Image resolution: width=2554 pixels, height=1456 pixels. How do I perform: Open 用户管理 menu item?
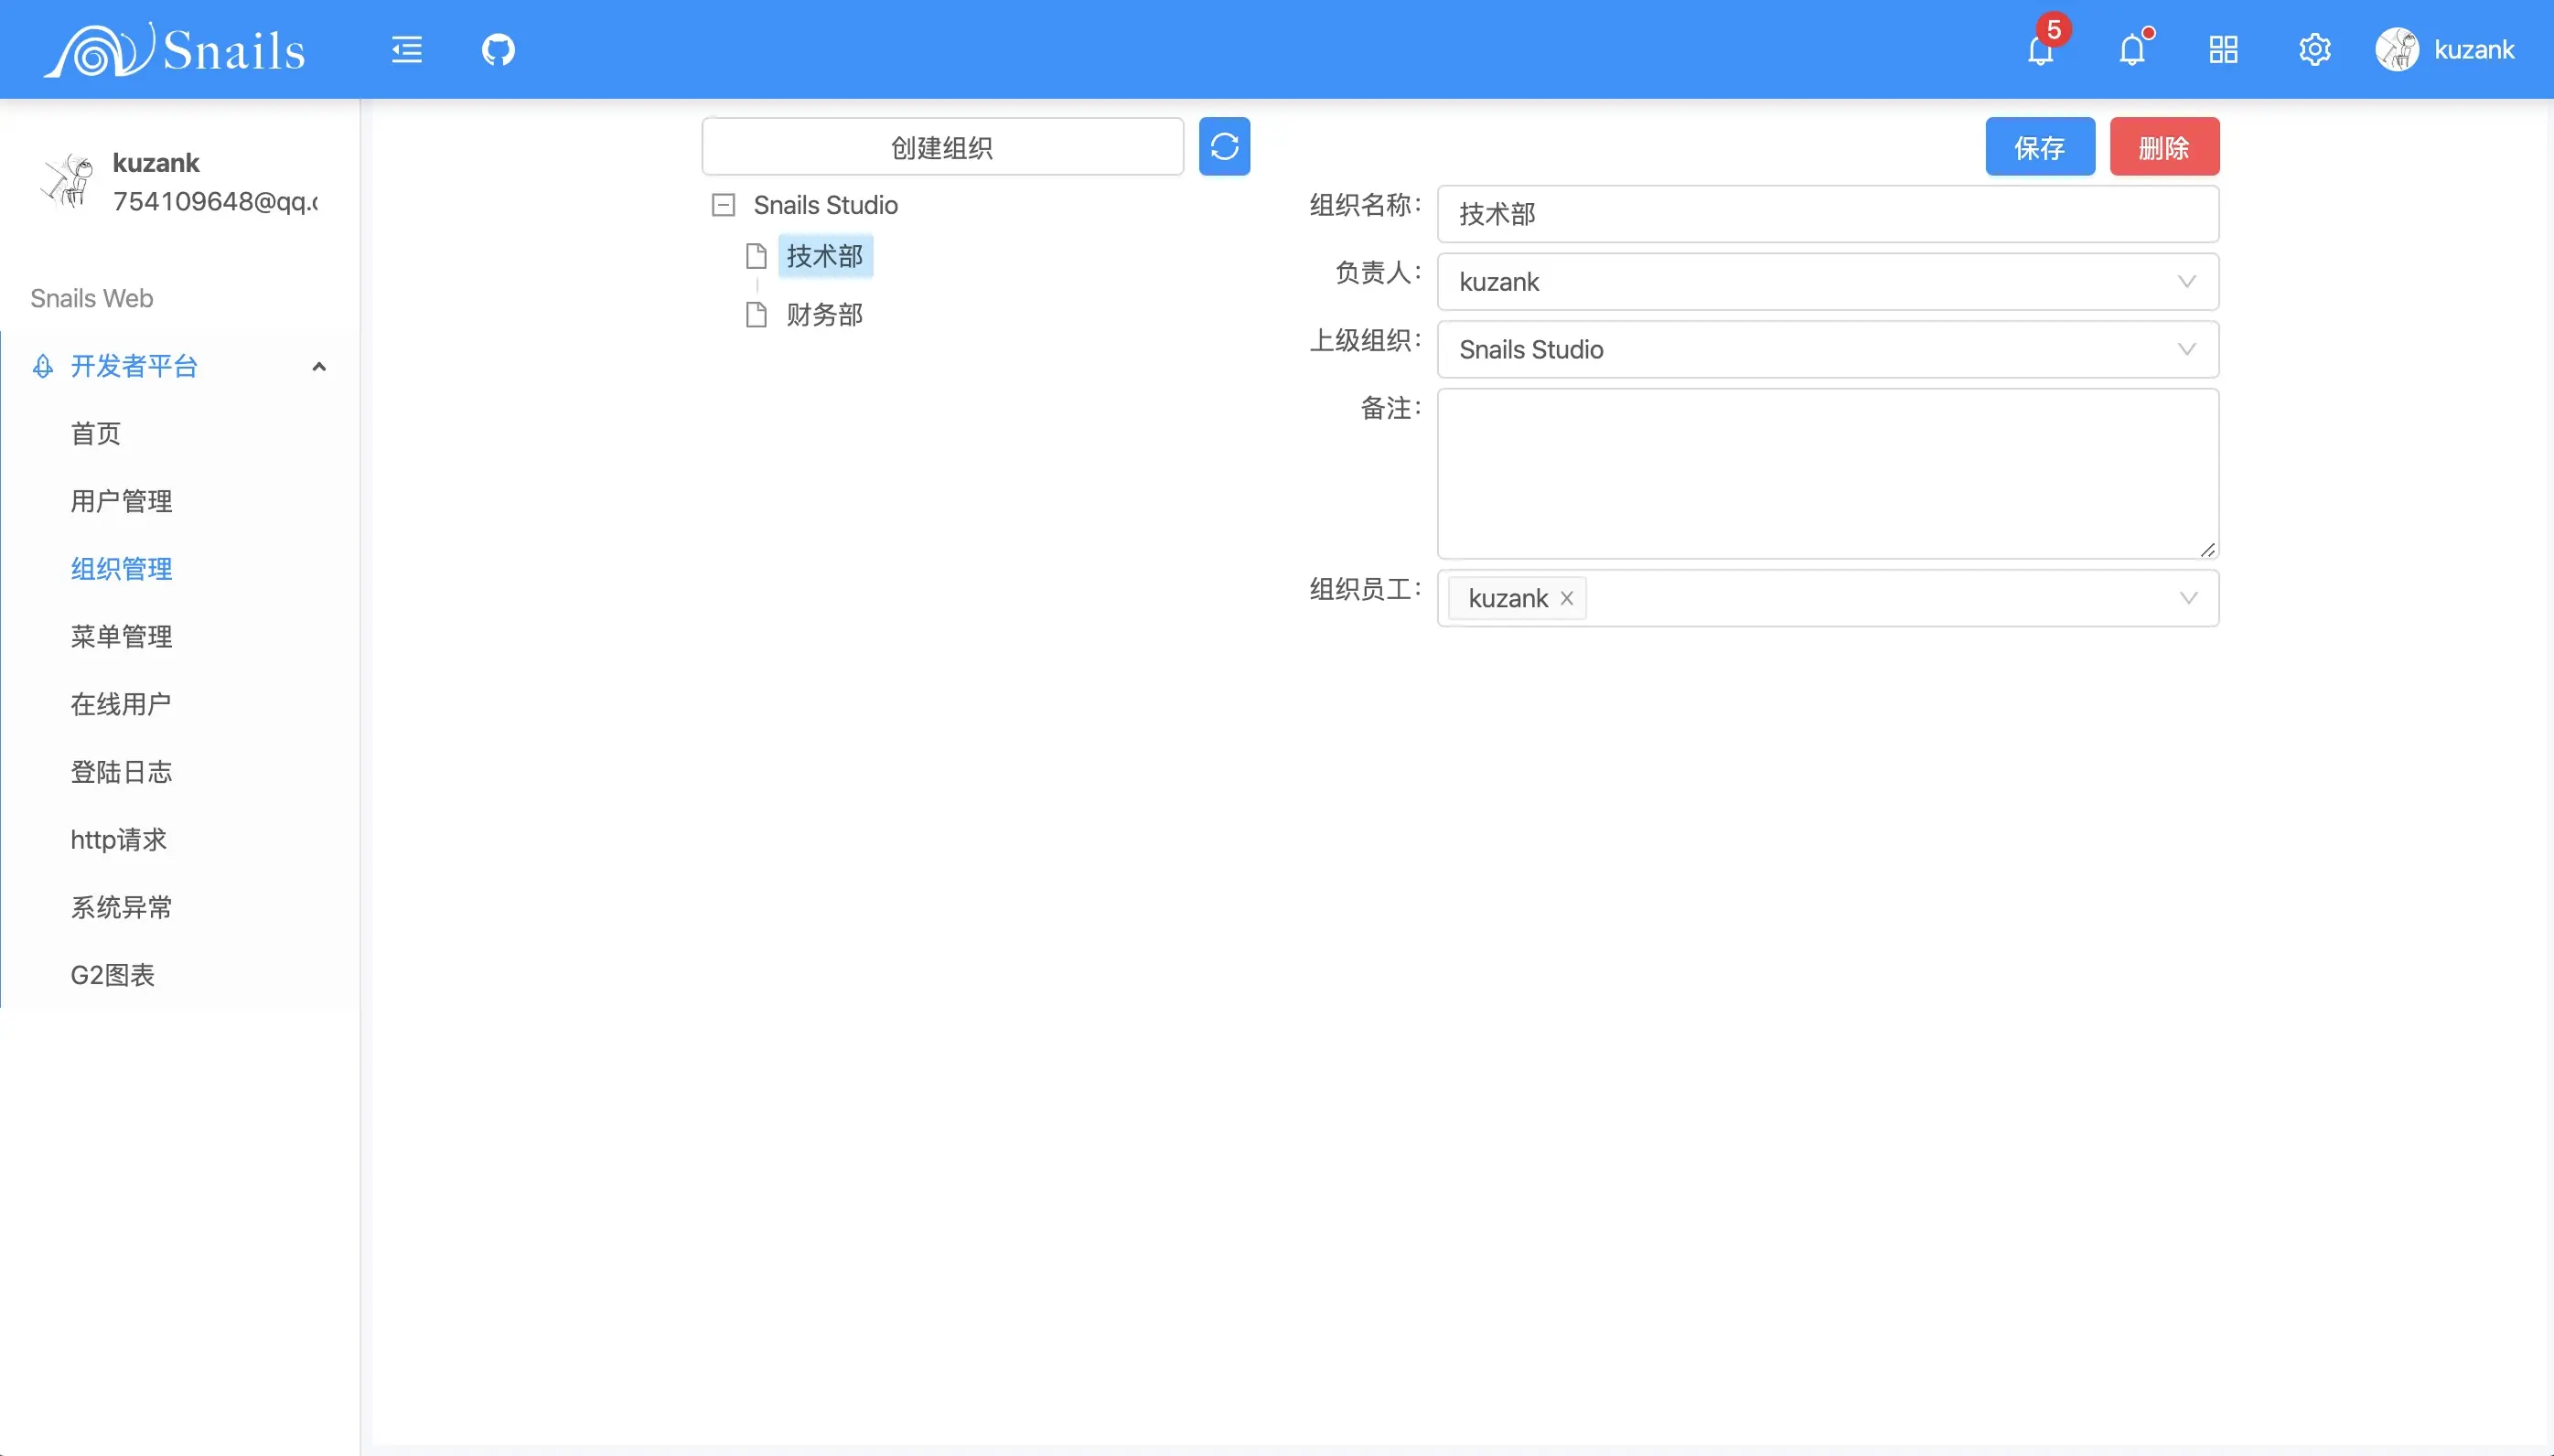(121, 501)
